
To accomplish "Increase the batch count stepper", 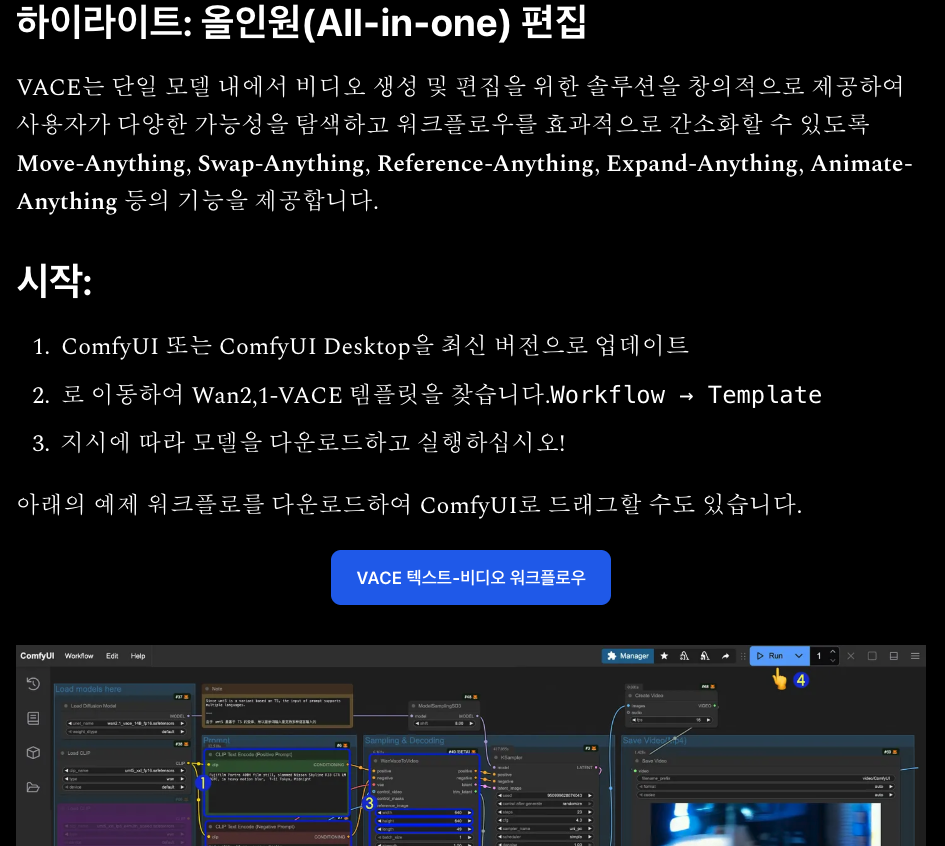I will pos(834,653).
